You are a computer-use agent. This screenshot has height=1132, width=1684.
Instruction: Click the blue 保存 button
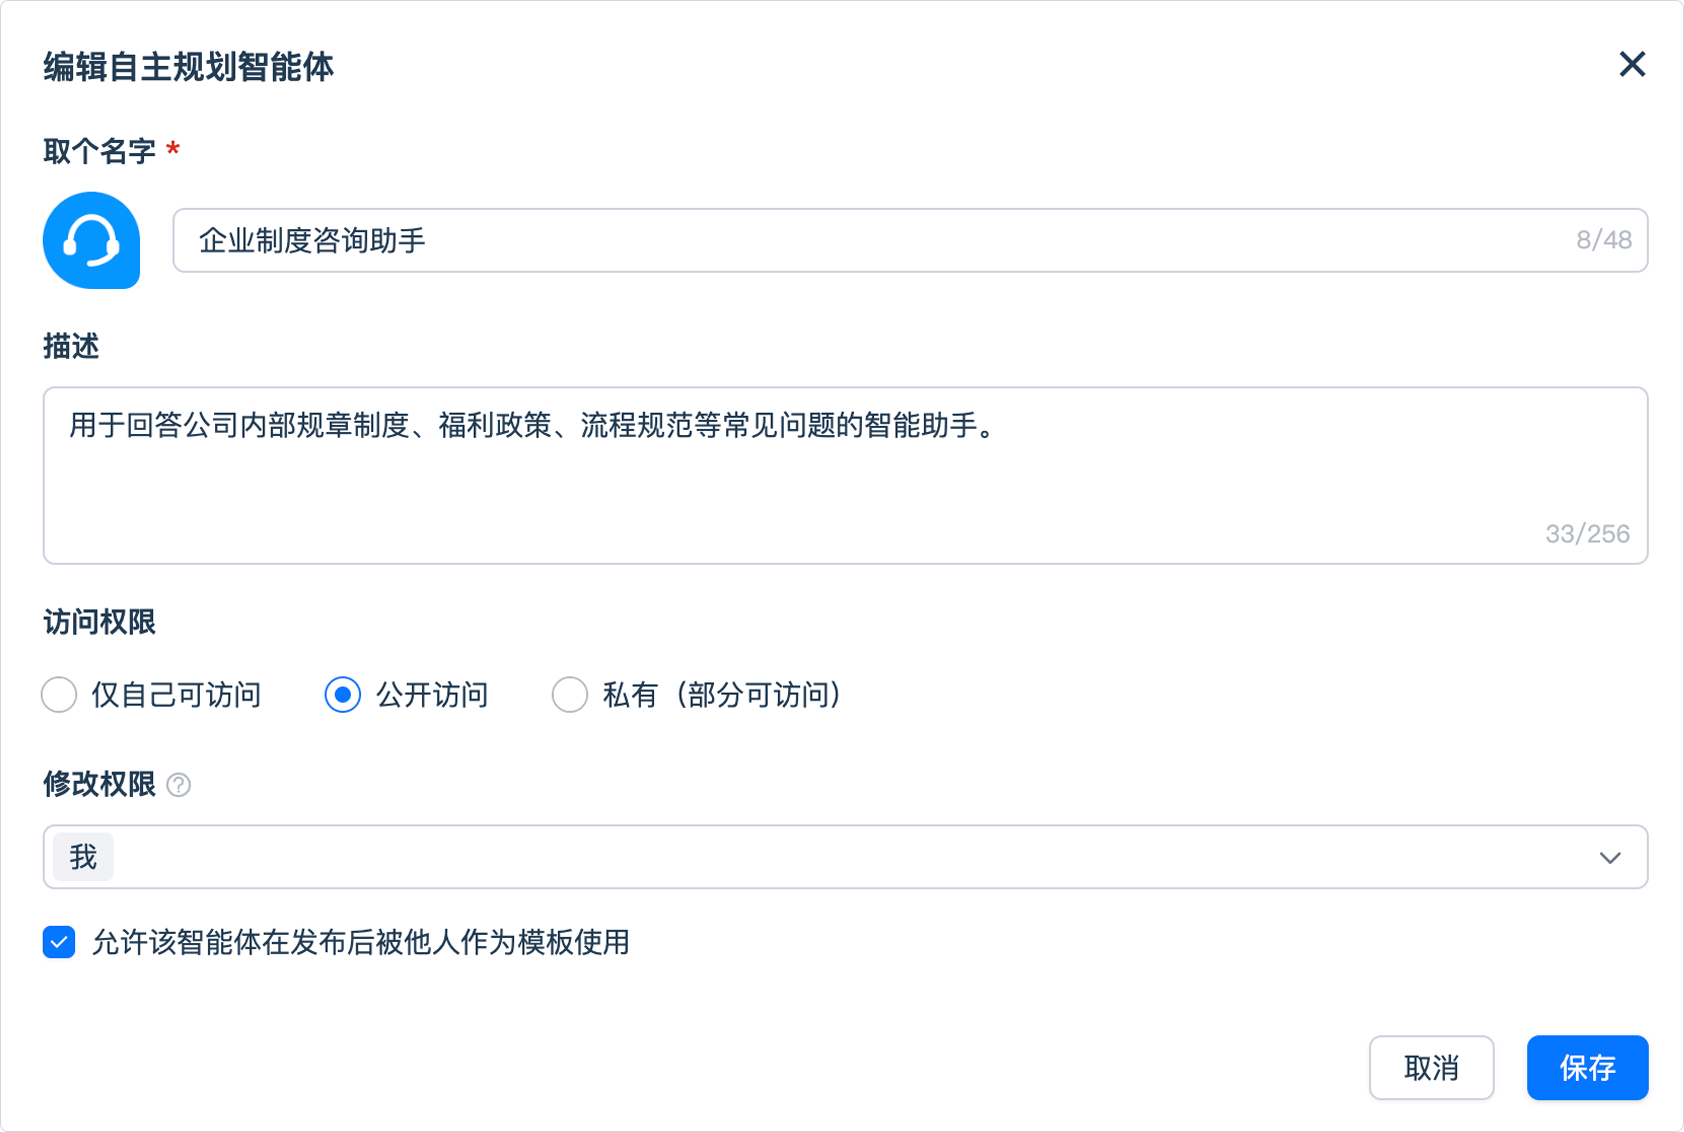tap(1586, 1068)
